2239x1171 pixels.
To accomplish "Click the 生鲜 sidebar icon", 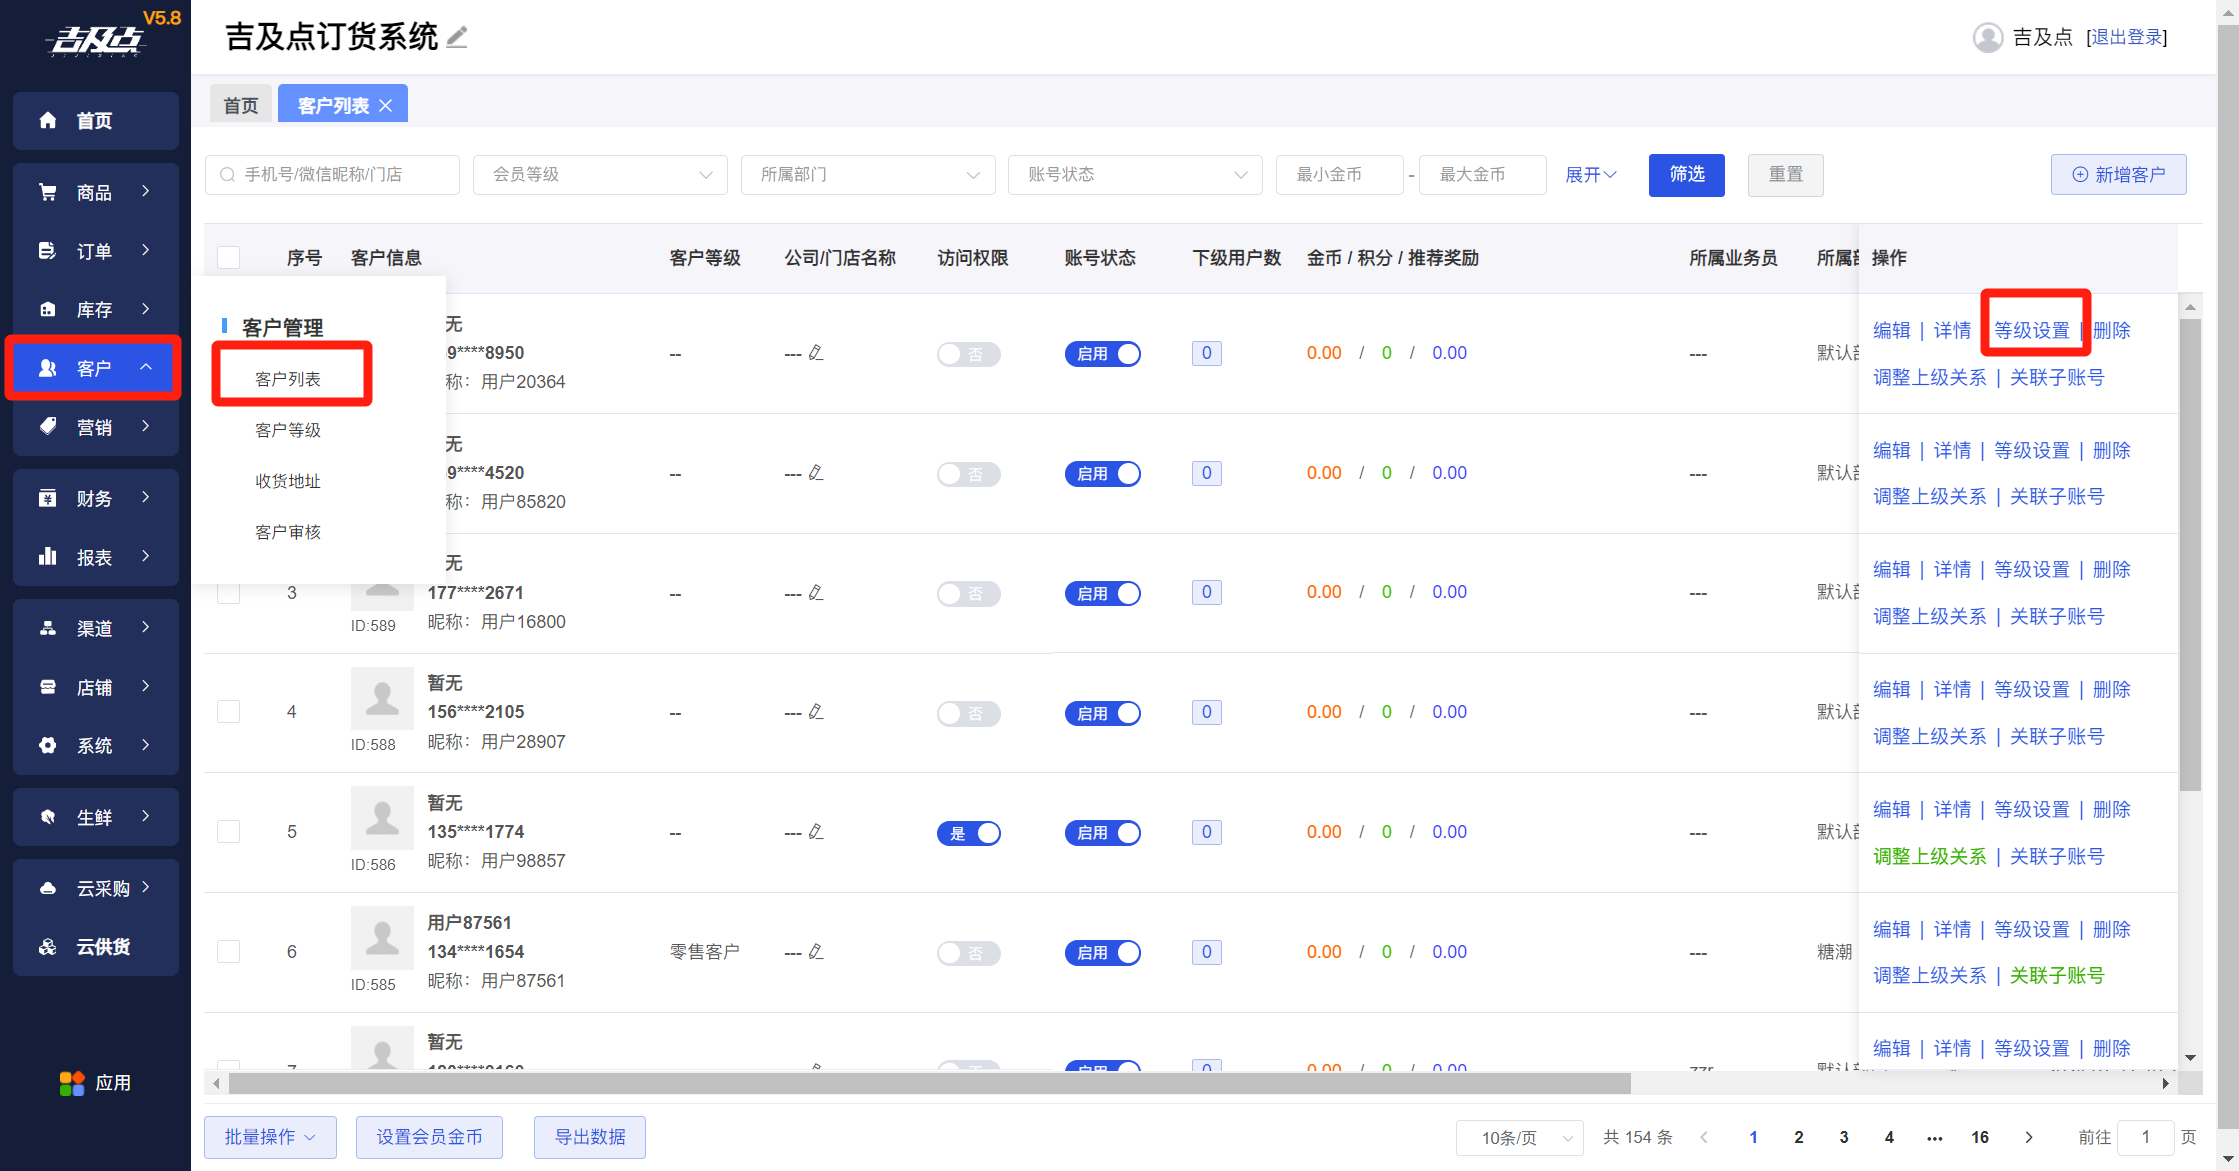I will pos(48,817).
